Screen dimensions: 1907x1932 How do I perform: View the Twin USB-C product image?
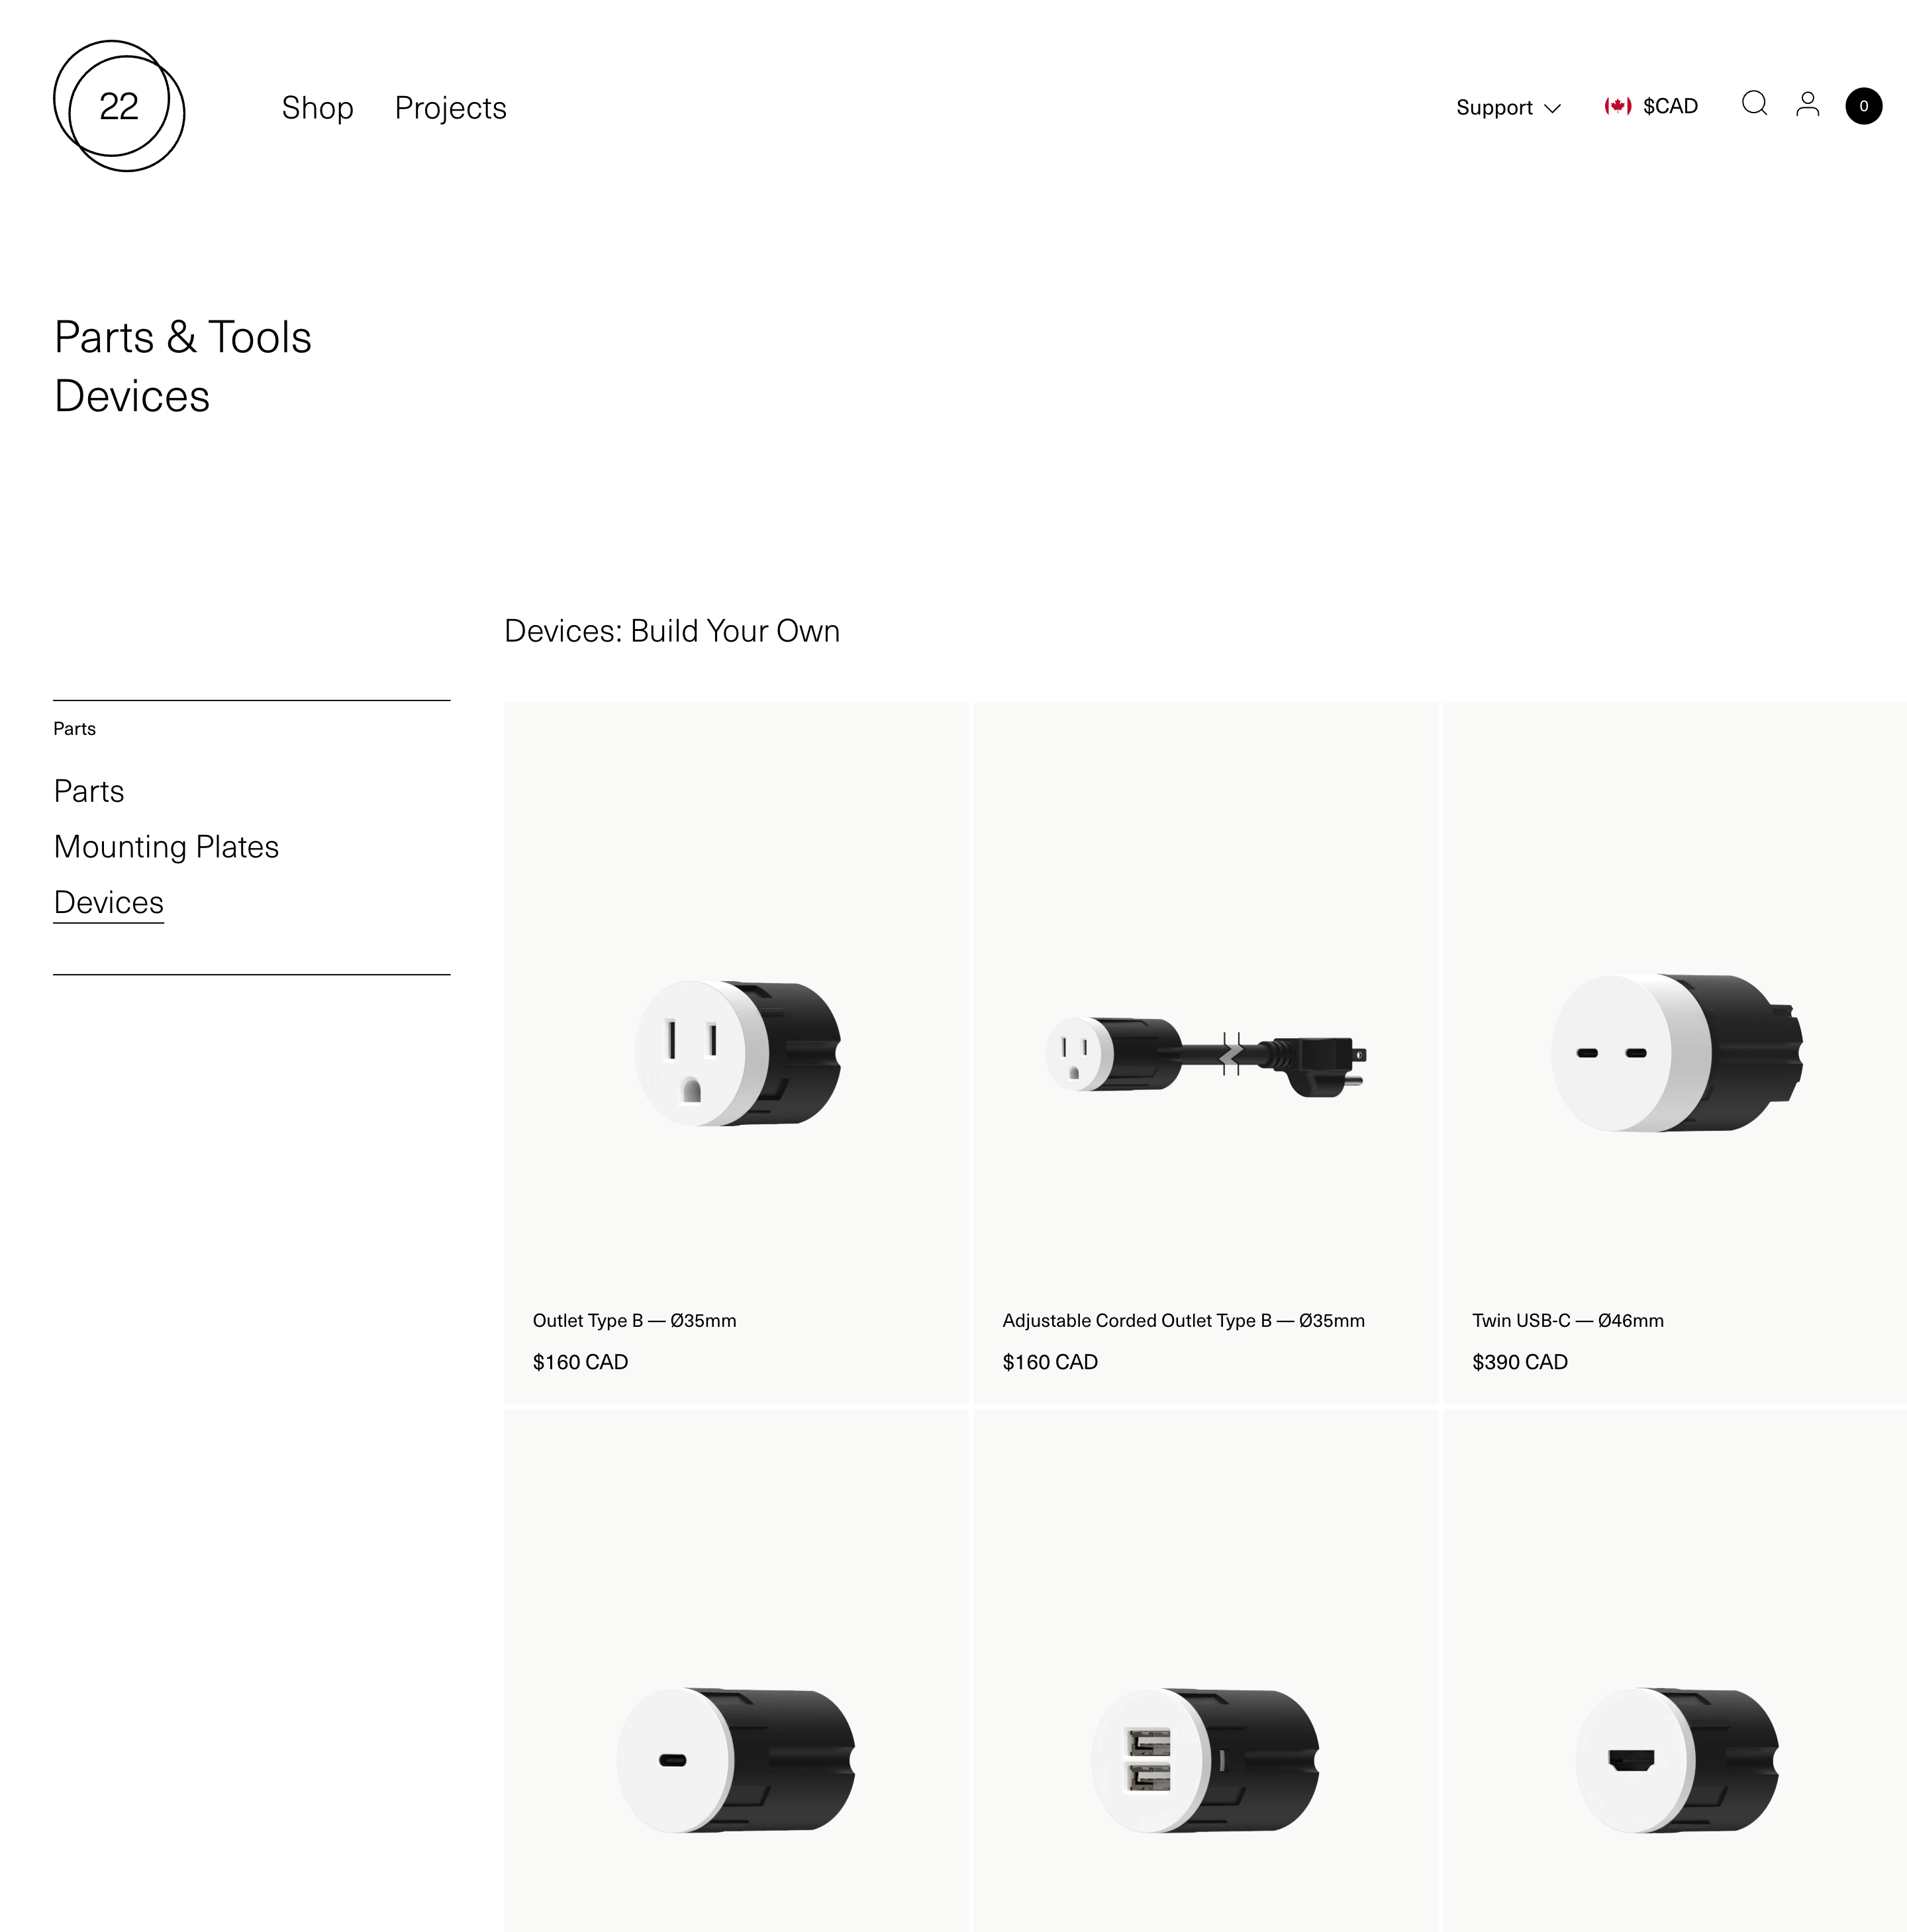pyautogui.click(x=1674, y=1055)
